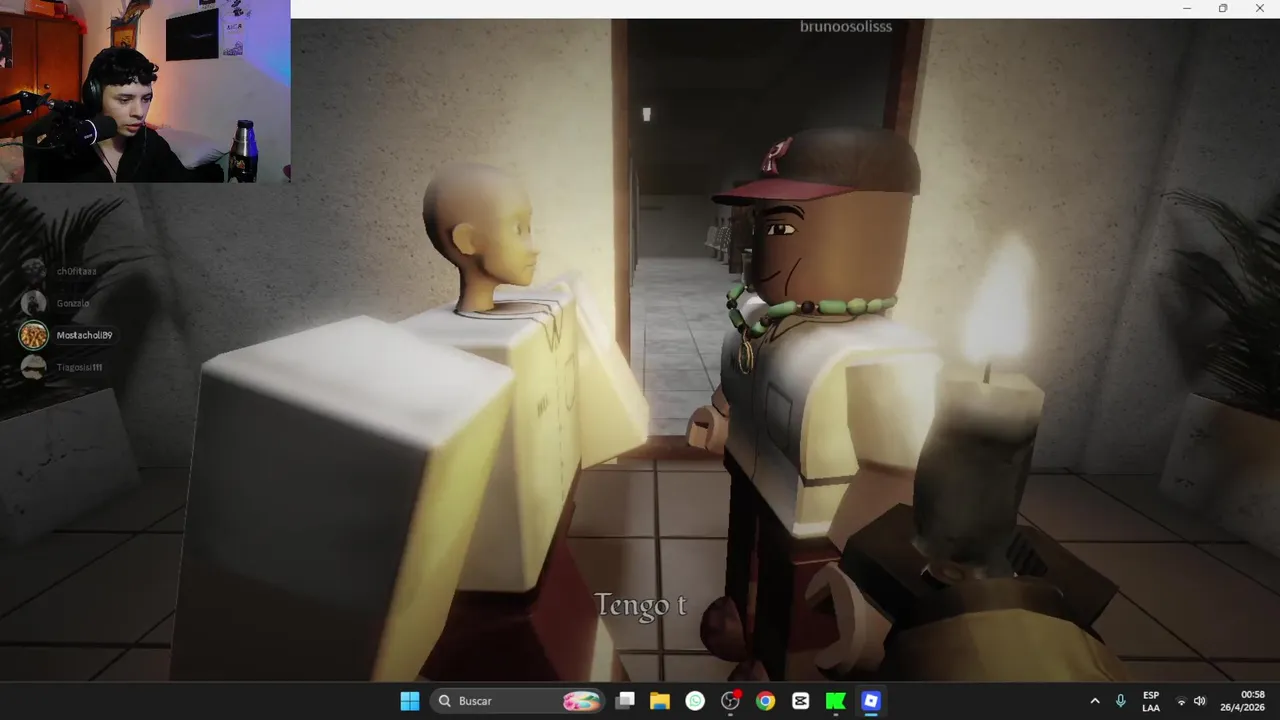
Task: Focus the Roblox taskbar icon
Action: coord(870,701)
